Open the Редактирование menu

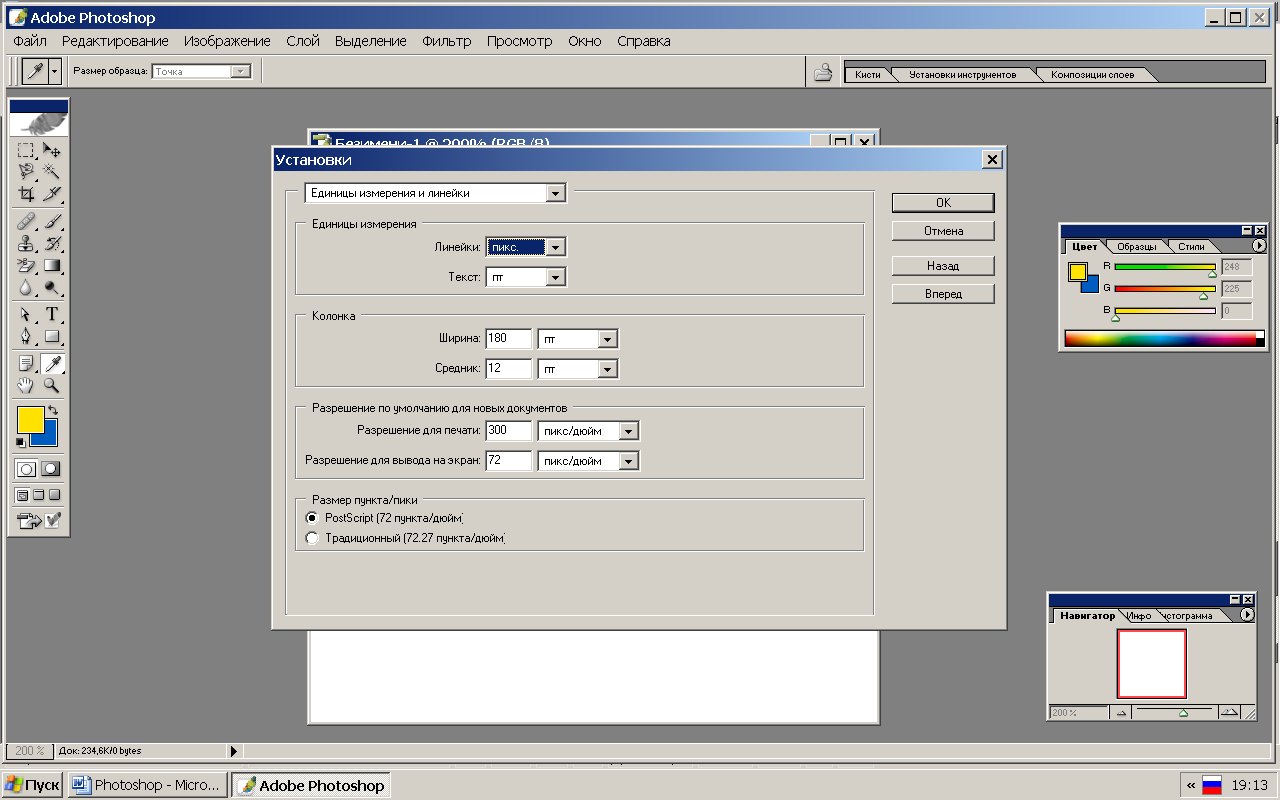pyautogui.click(x=115, y=41)
